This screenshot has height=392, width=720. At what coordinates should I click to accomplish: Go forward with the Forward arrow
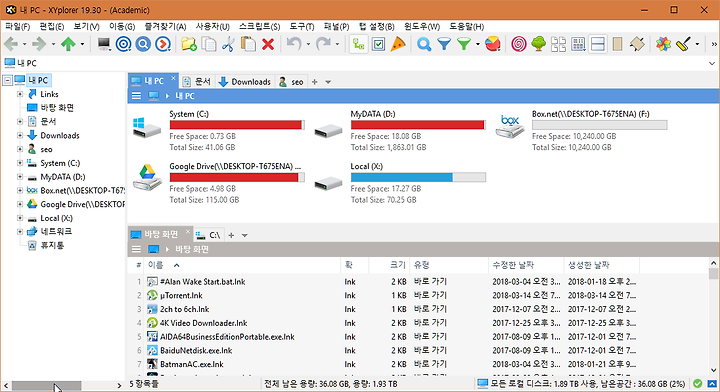pyautogui.click(x=39, y=44)
